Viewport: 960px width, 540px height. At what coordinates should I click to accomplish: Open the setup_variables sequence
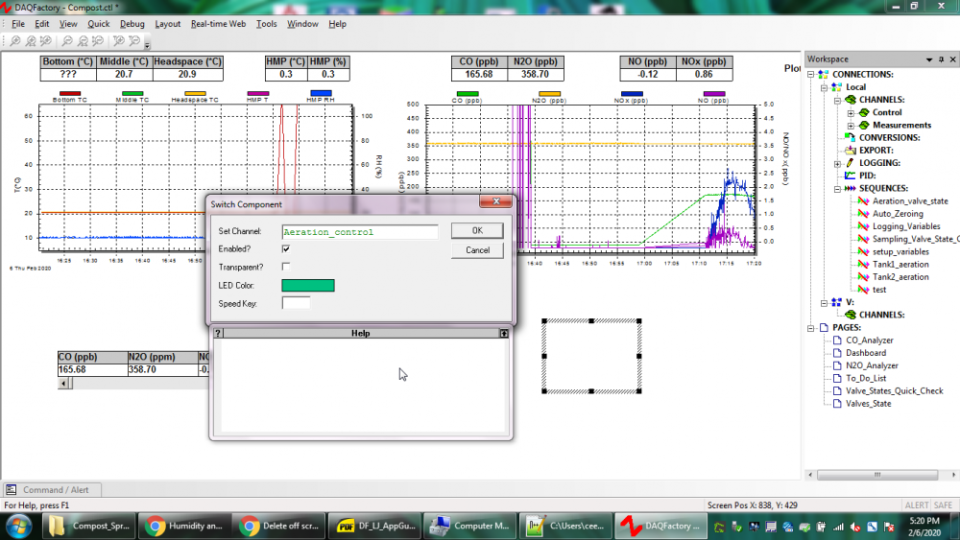[900, 252]
